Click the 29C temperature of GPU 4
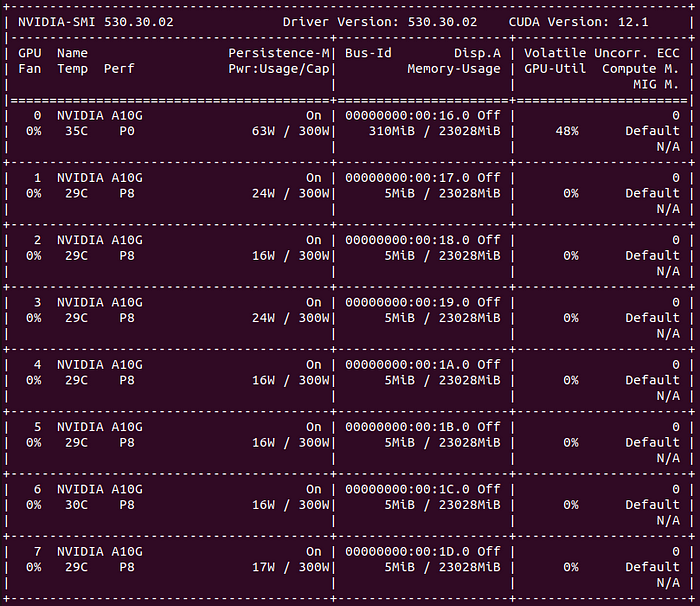Image resolution: width=700 pixels, height=606 pixels. click(x=76, y=380)
